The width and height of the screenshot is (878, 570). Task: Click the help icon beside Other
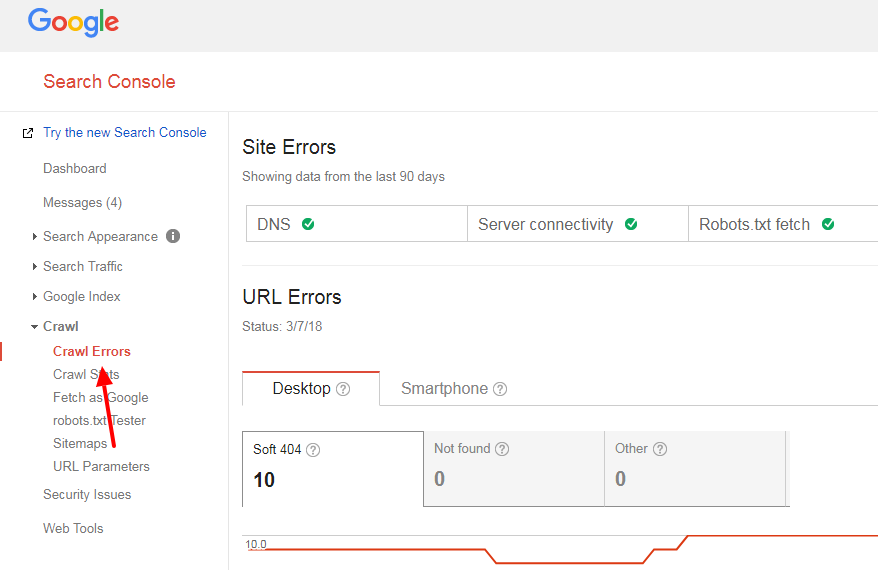(x=660, y=450)
